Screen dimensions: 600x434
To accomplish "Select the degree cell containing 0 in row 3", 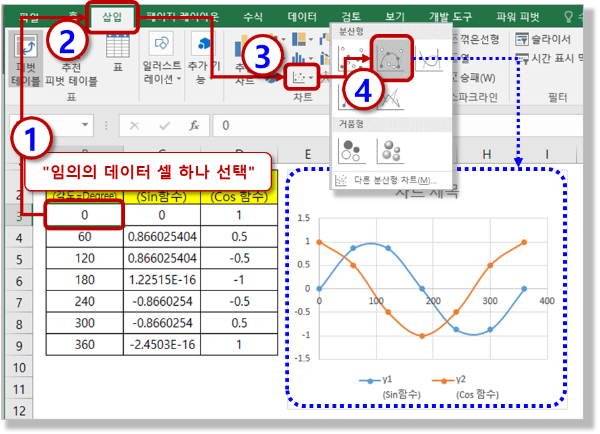I will point(85,215).
